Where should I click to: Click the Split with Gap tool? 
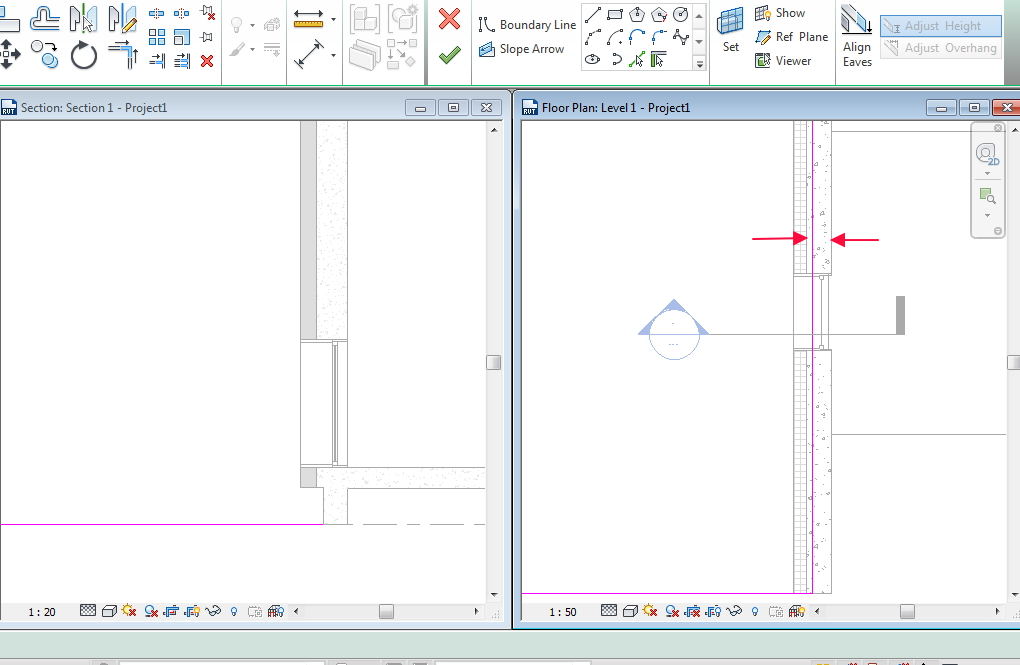(x=181, y=13)
